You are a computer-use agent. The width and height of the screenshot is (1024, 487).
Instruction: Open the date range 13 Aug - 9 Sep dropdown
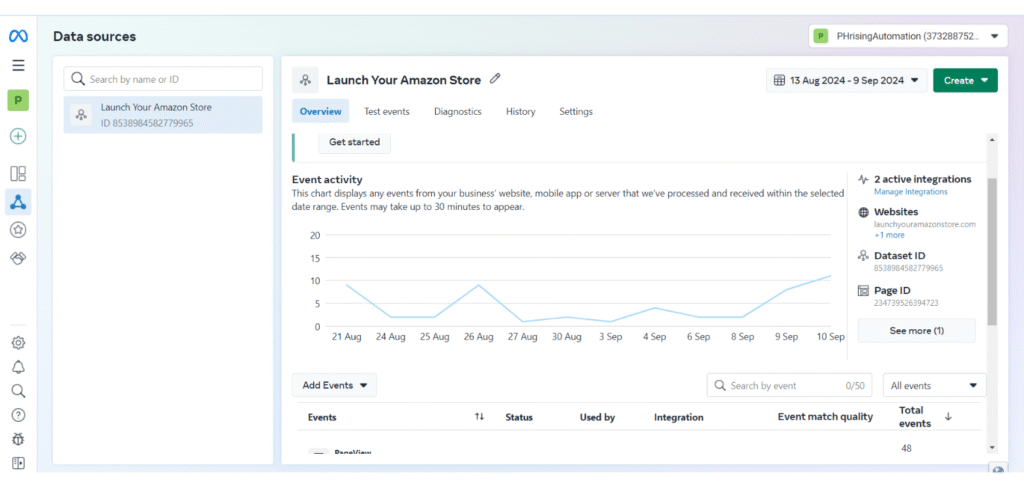846,80
